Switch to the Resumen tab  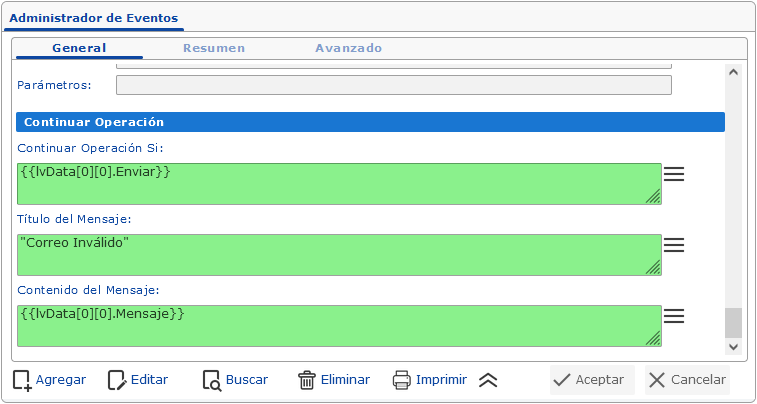coord(214,48)
